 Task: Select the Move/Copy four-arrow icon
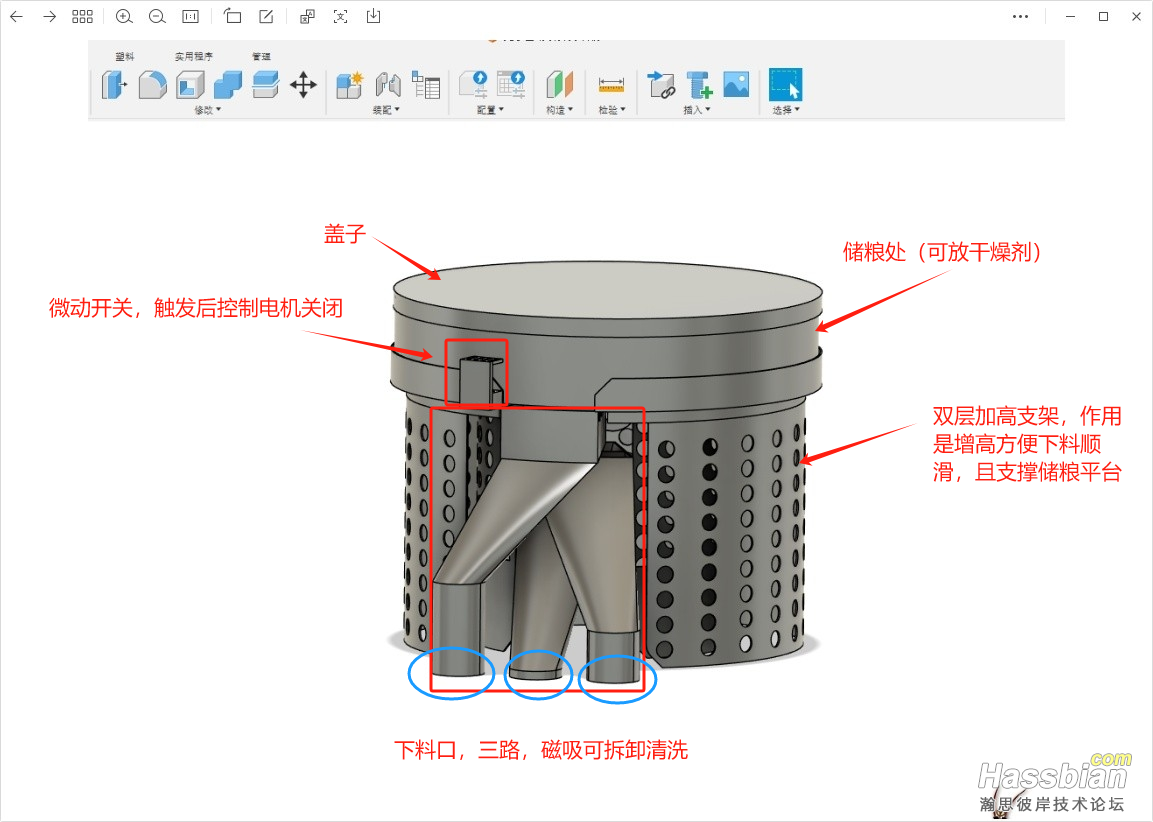[x=303, y=85]
